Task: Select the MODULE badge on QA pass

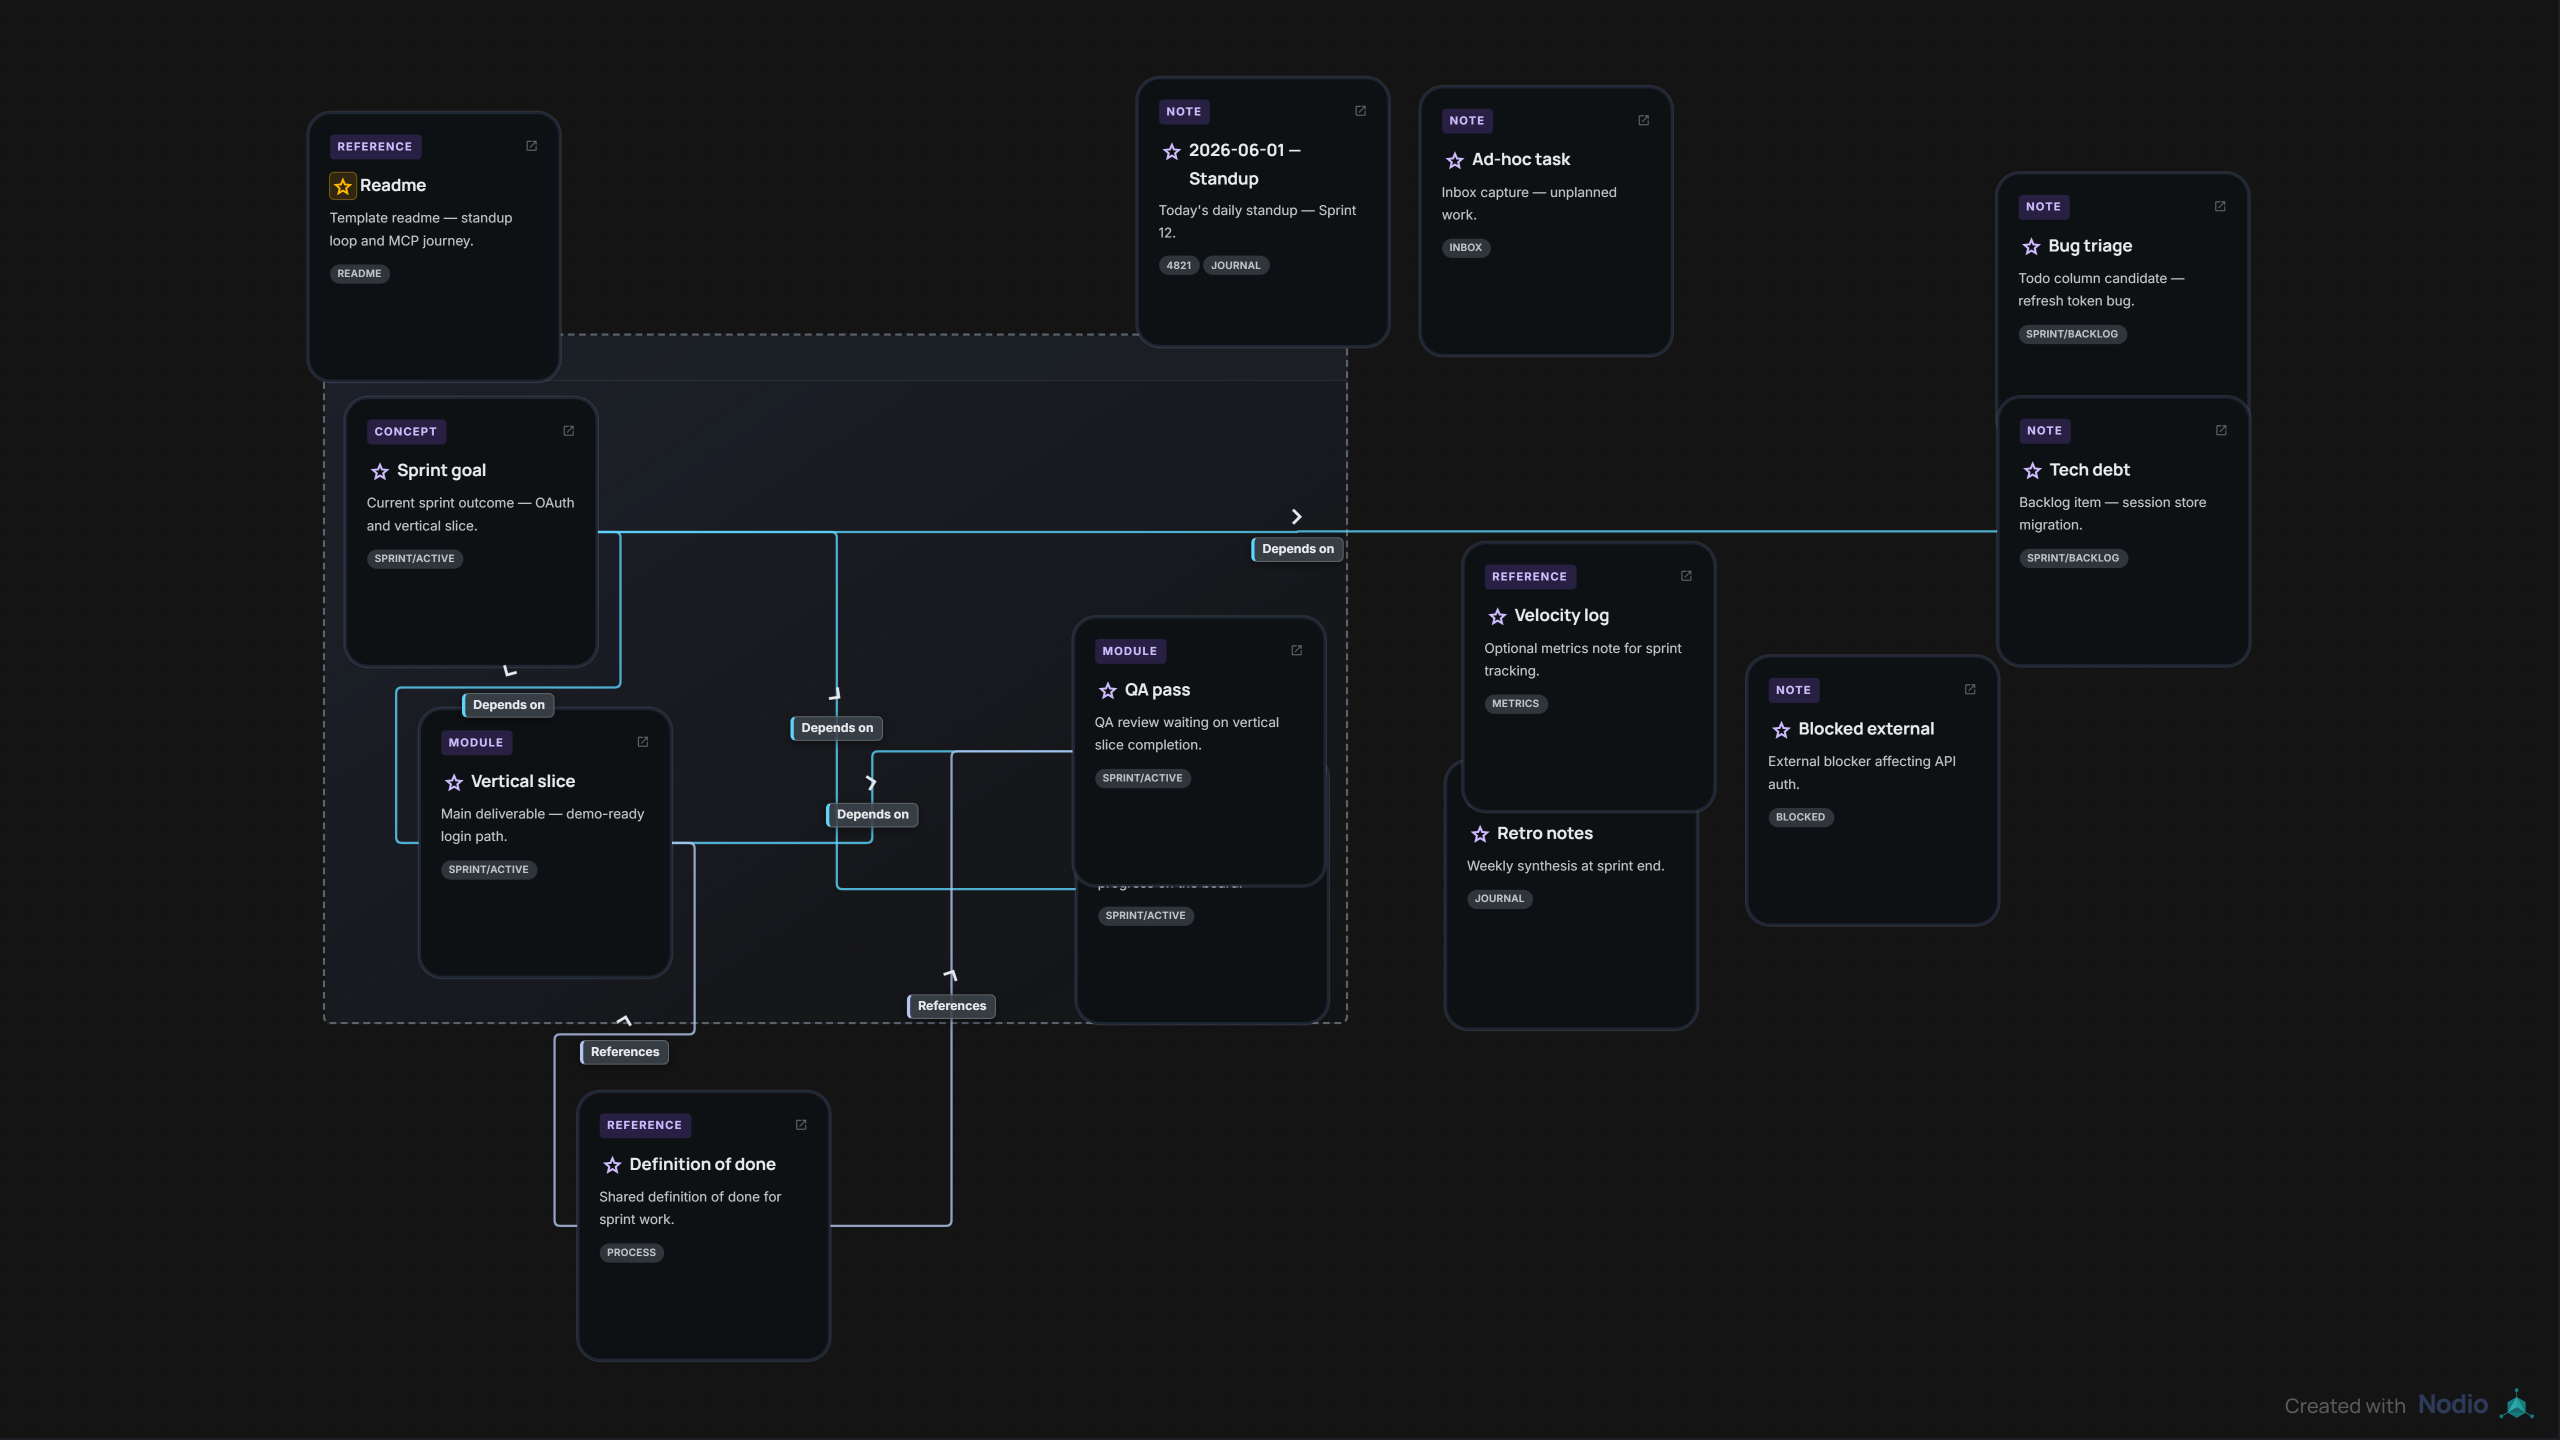Action: (x=1130, y=651)
